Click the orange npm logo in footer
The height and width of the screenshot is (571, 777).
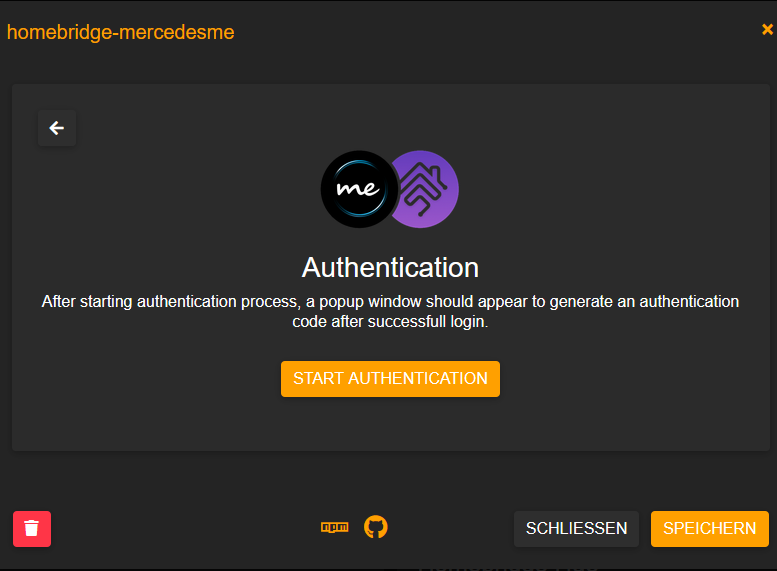coord(334,527)
